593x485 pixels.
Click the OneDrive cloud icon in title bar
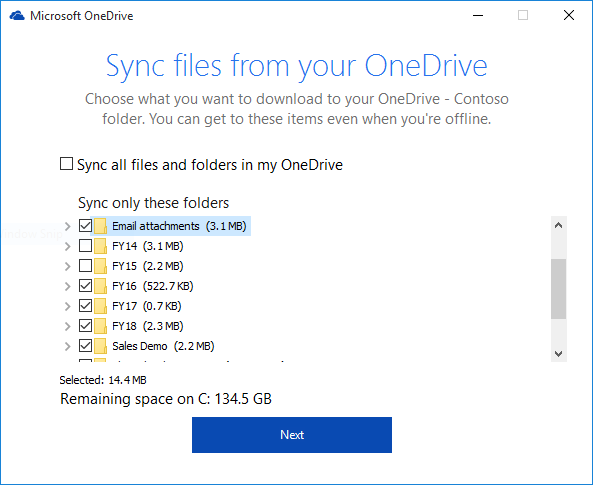[x=17, y=16]
